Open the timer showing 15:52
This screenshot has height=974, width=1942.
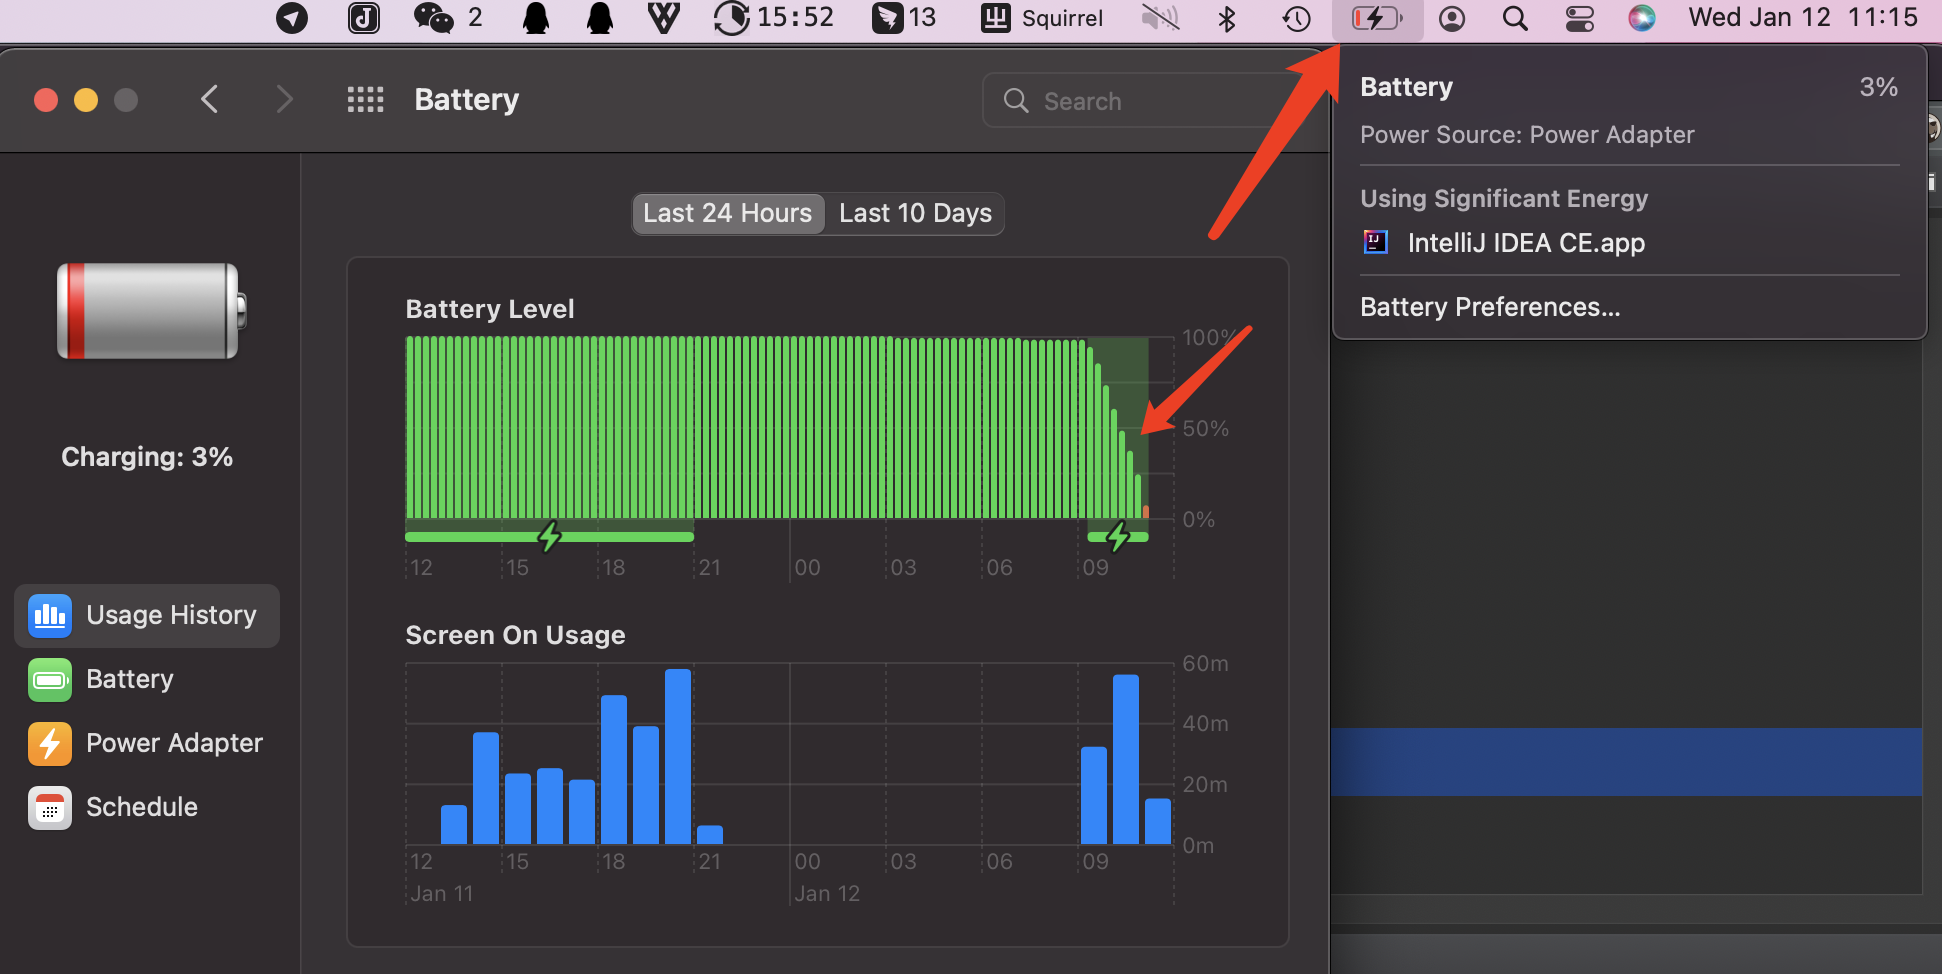[x=773, y=18]
